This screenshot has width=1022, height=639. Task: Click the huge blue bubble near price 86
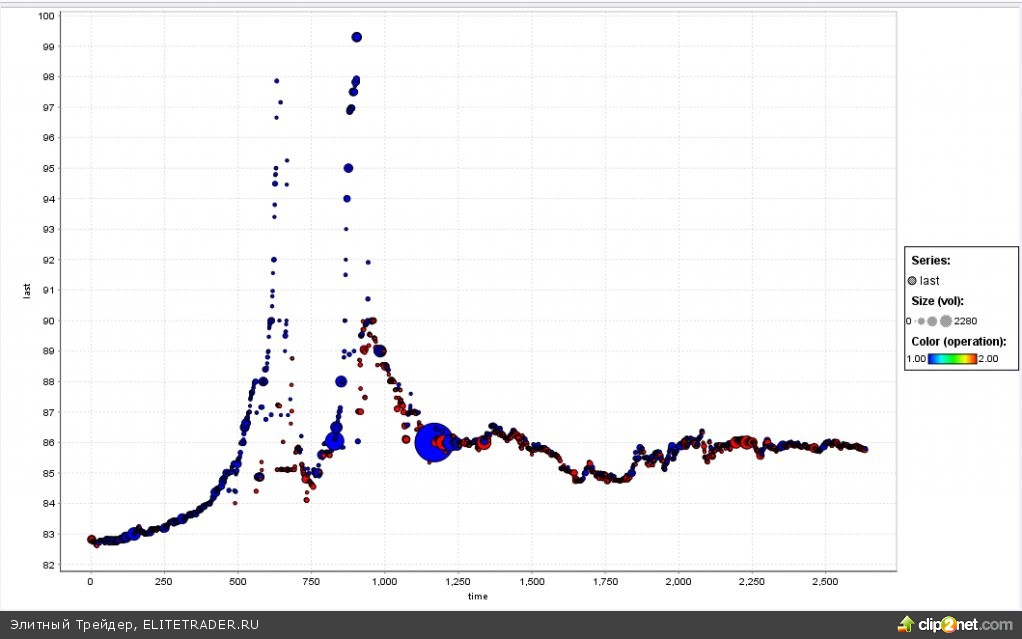[434, 443]
